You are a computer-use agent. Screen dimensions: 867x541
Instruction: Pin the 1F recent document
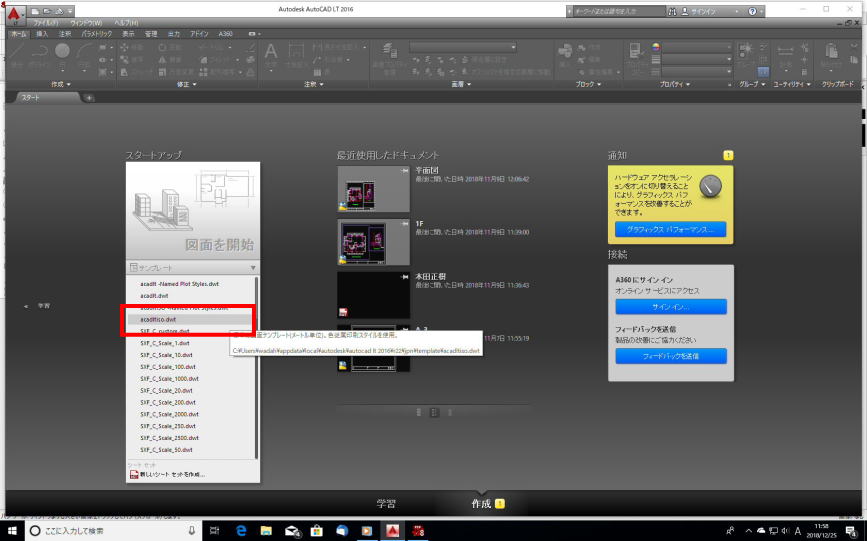(x=405, y=223)
